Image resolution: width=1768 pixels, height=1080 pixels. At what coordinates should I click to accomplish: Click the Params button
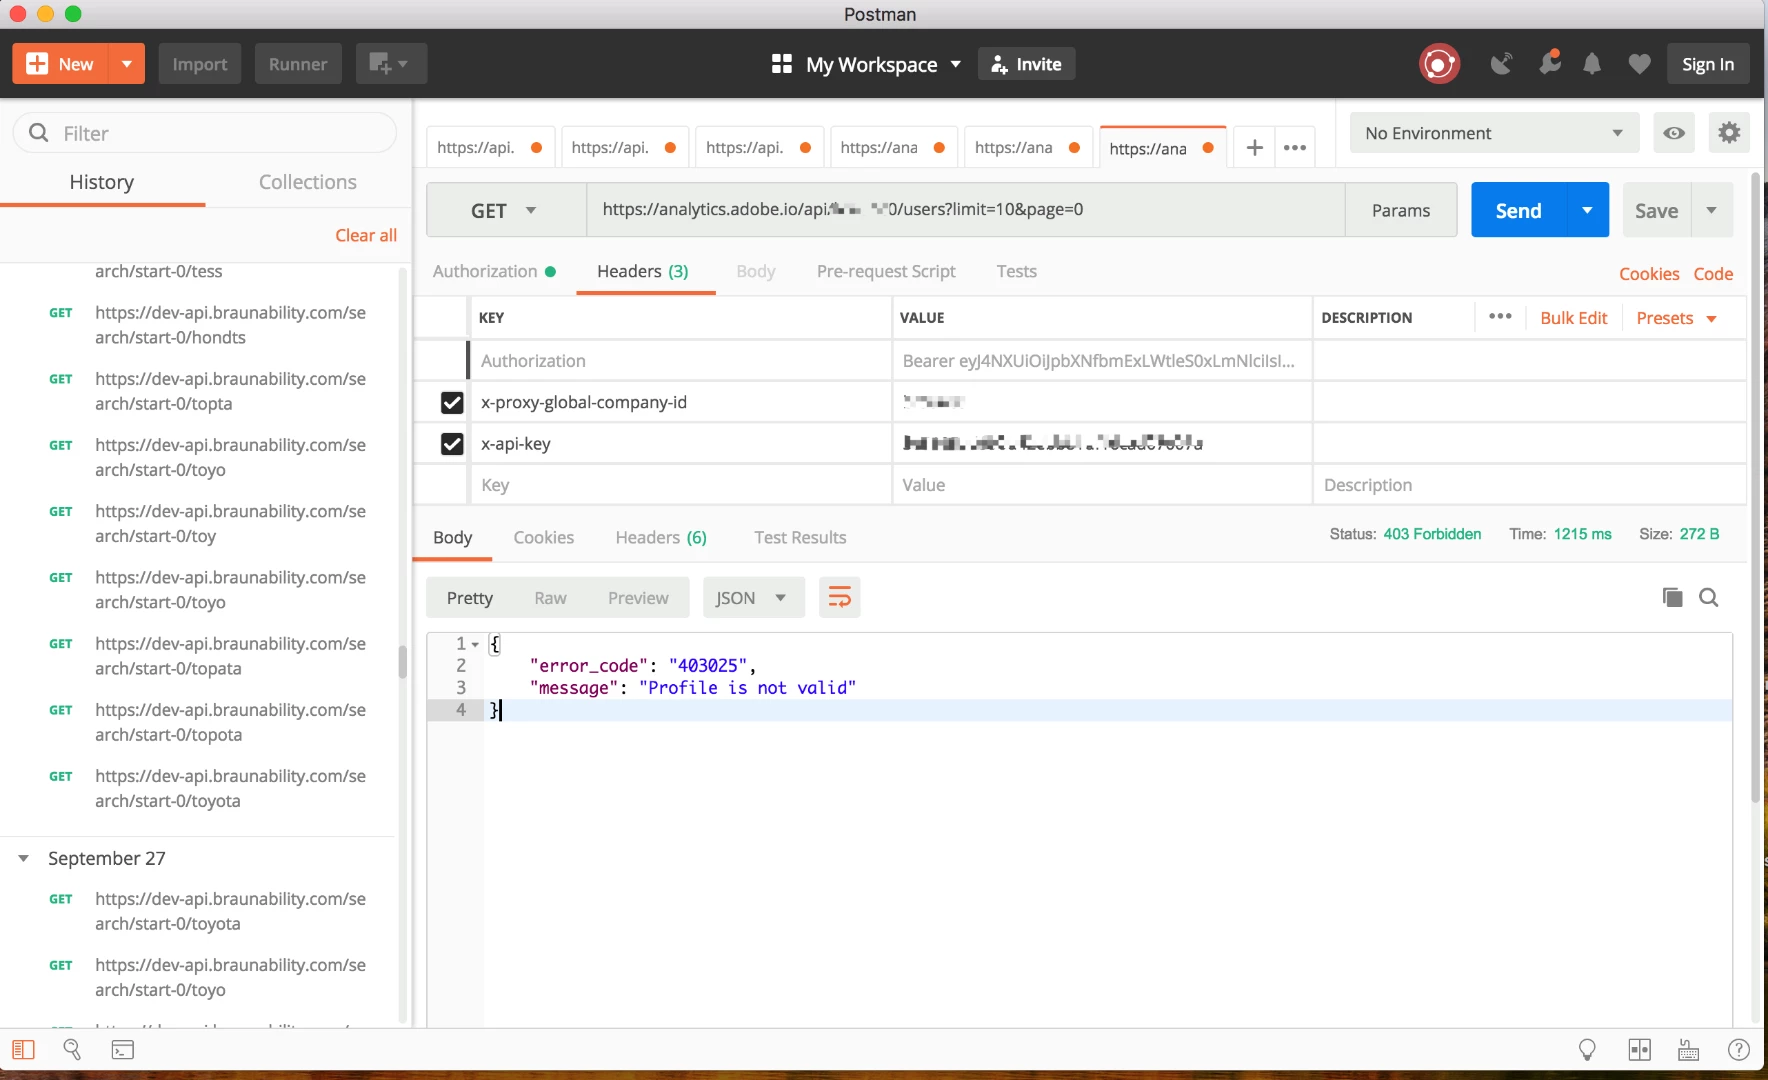[x=1401, y=210]
